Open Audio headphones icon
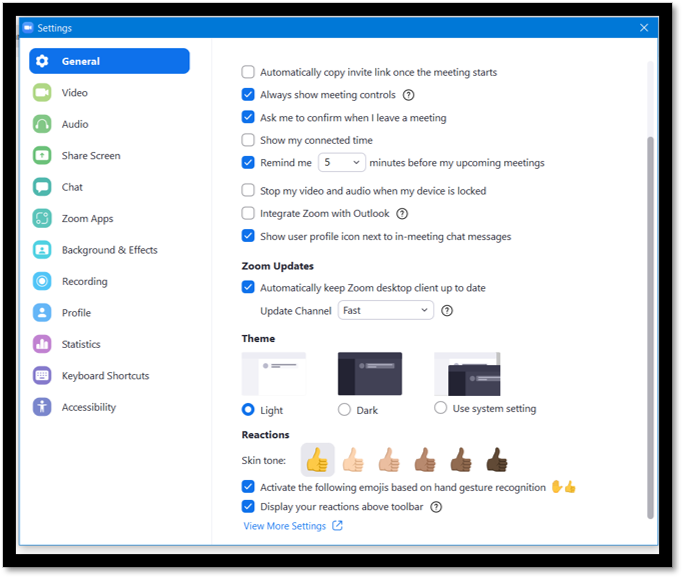Image resolution: width=682 pixels, height=577 pixels. [x=42, y=124]
